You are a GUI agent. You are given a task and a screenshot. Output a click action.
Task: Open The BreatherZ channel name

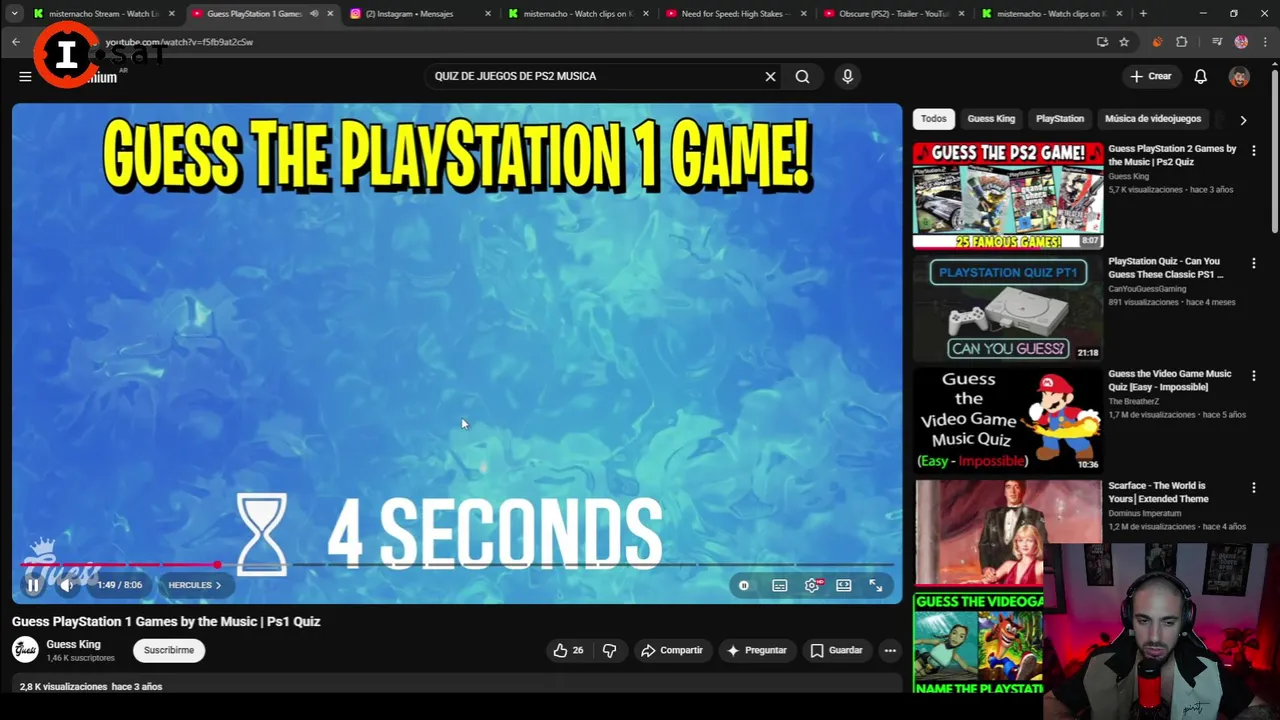pyautogui.click(x=1134, y=402)
